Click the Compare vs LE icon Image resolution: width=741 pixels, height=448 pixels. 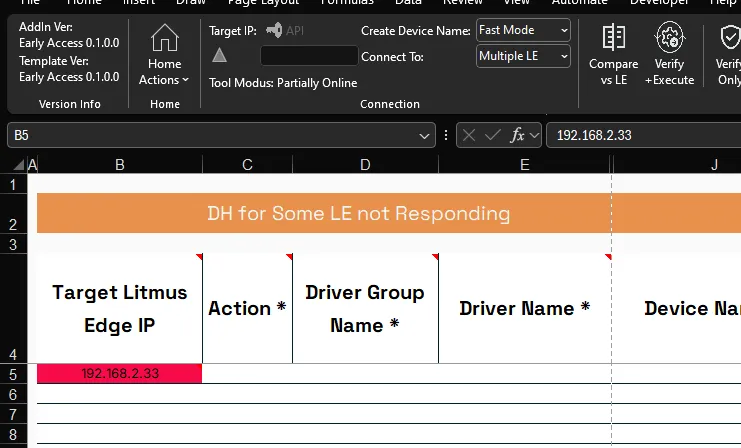click(613, 37)
